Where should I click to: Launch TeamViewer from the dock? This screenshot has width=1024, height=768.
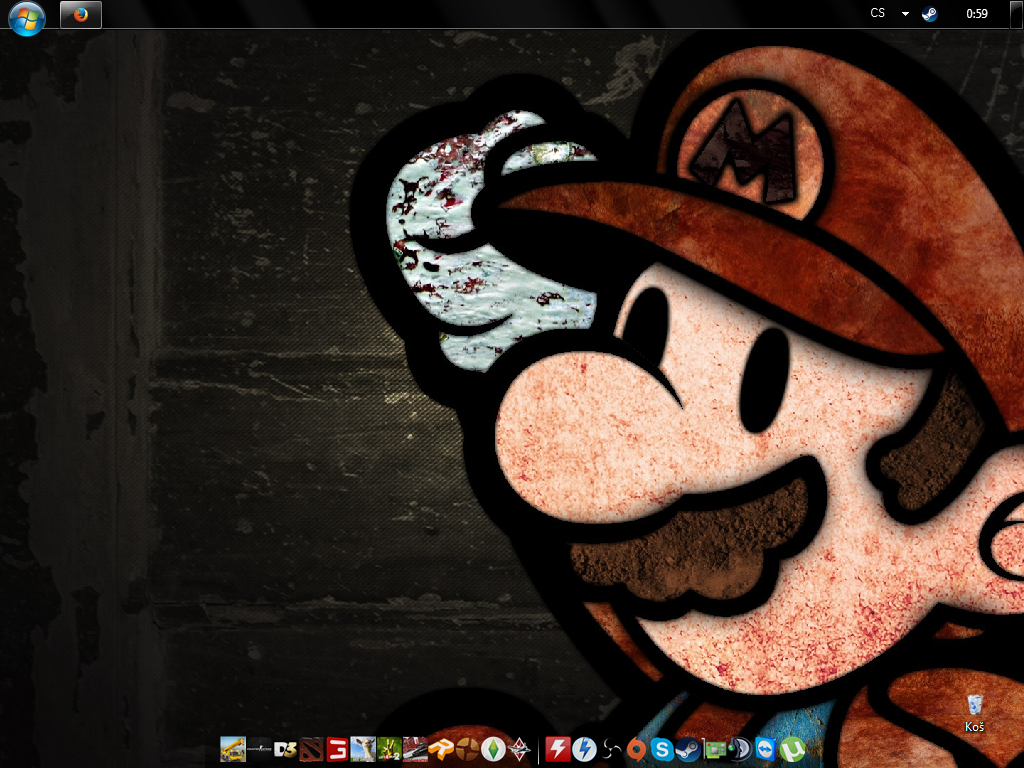click(766, 749)
